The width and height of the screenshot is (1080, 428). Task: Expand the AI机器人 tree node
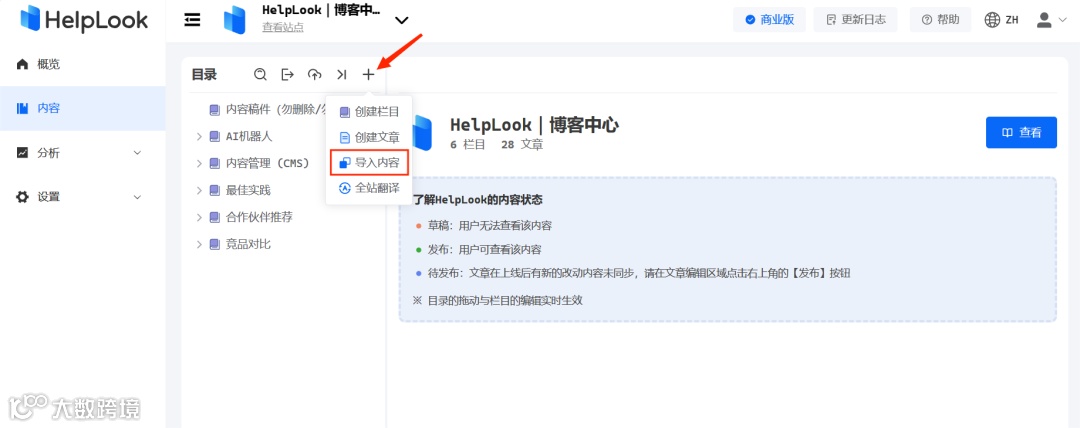[199, 136]
